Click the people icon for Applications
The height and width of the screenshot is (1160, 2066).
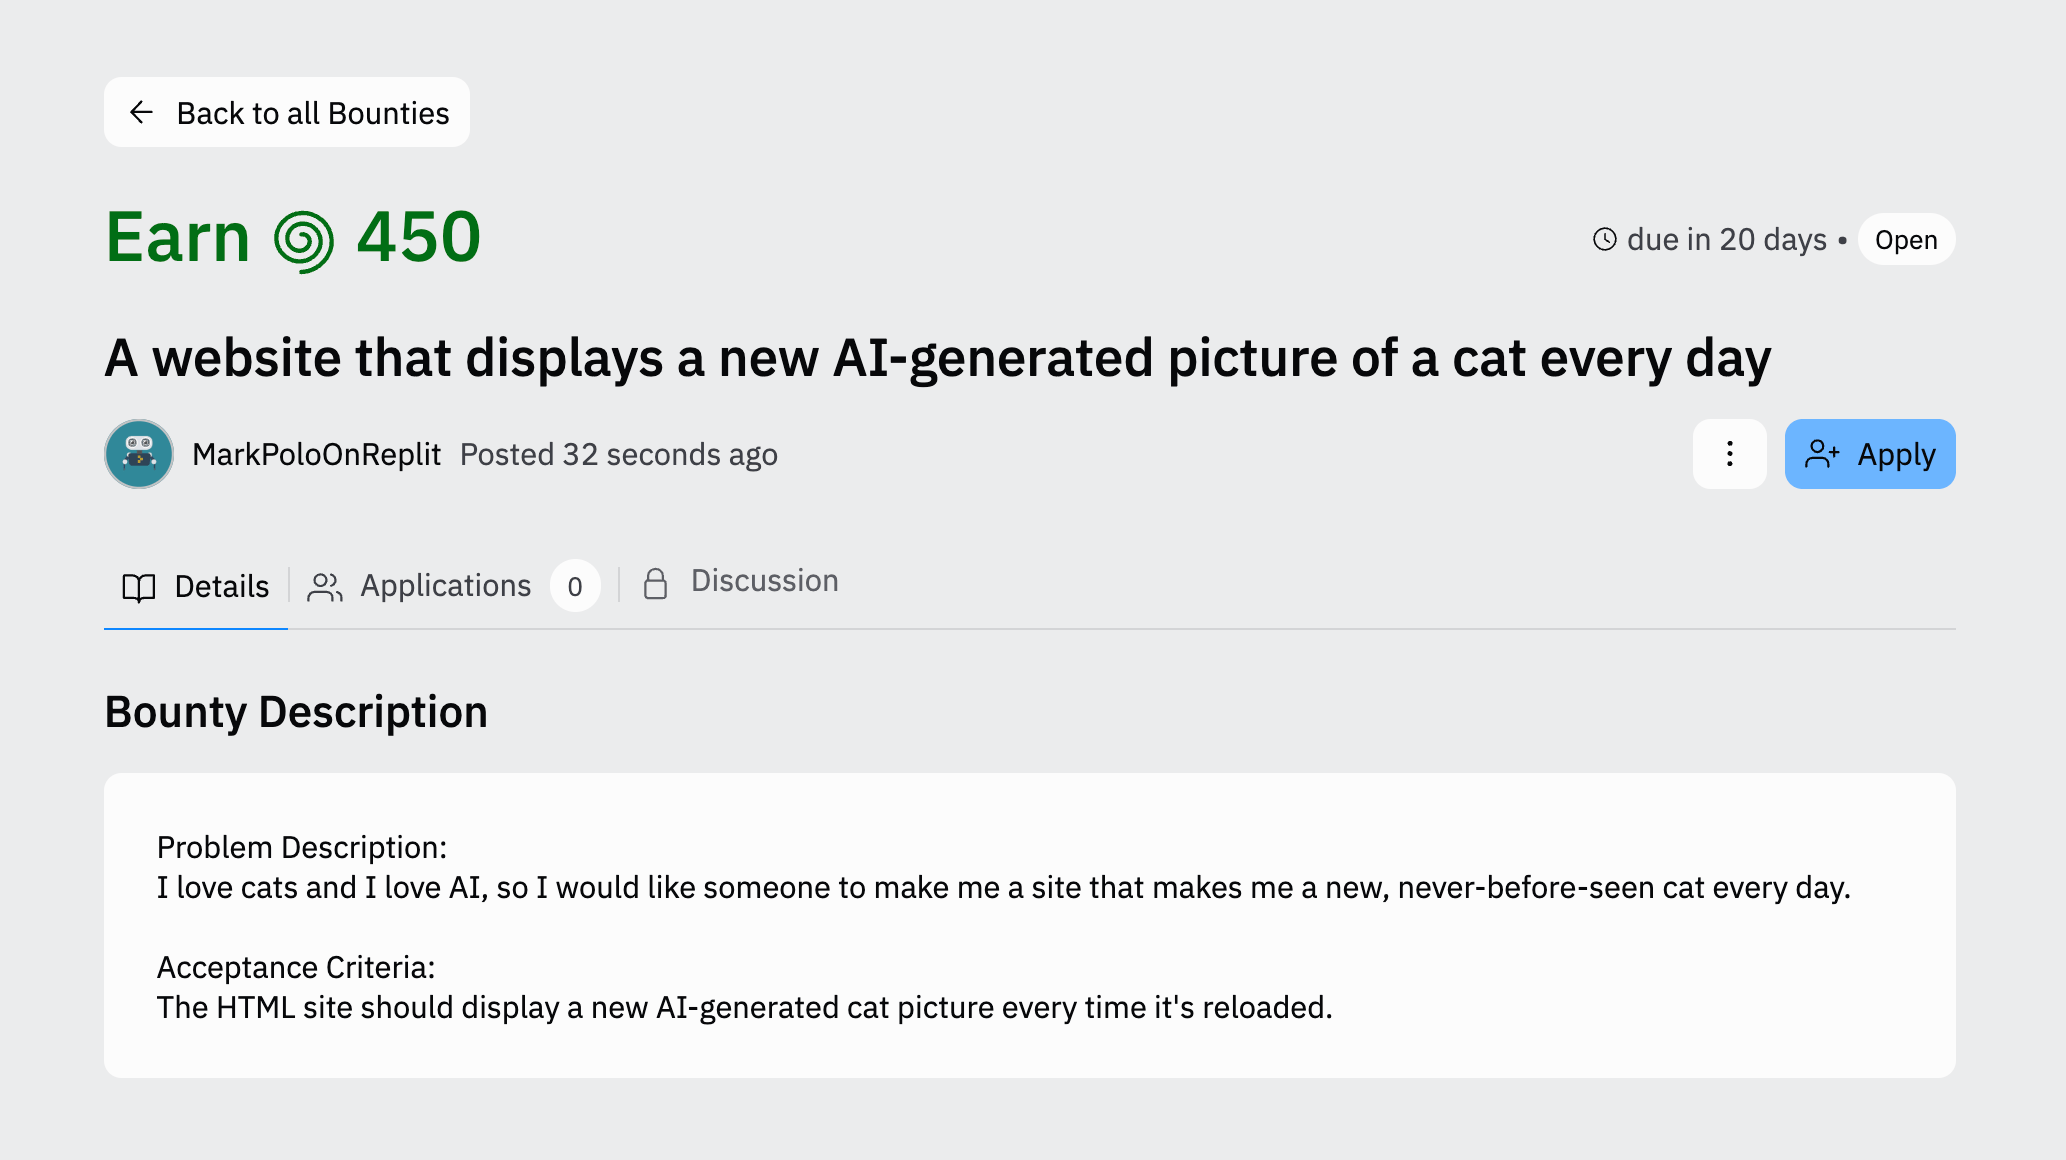point(325,587)
